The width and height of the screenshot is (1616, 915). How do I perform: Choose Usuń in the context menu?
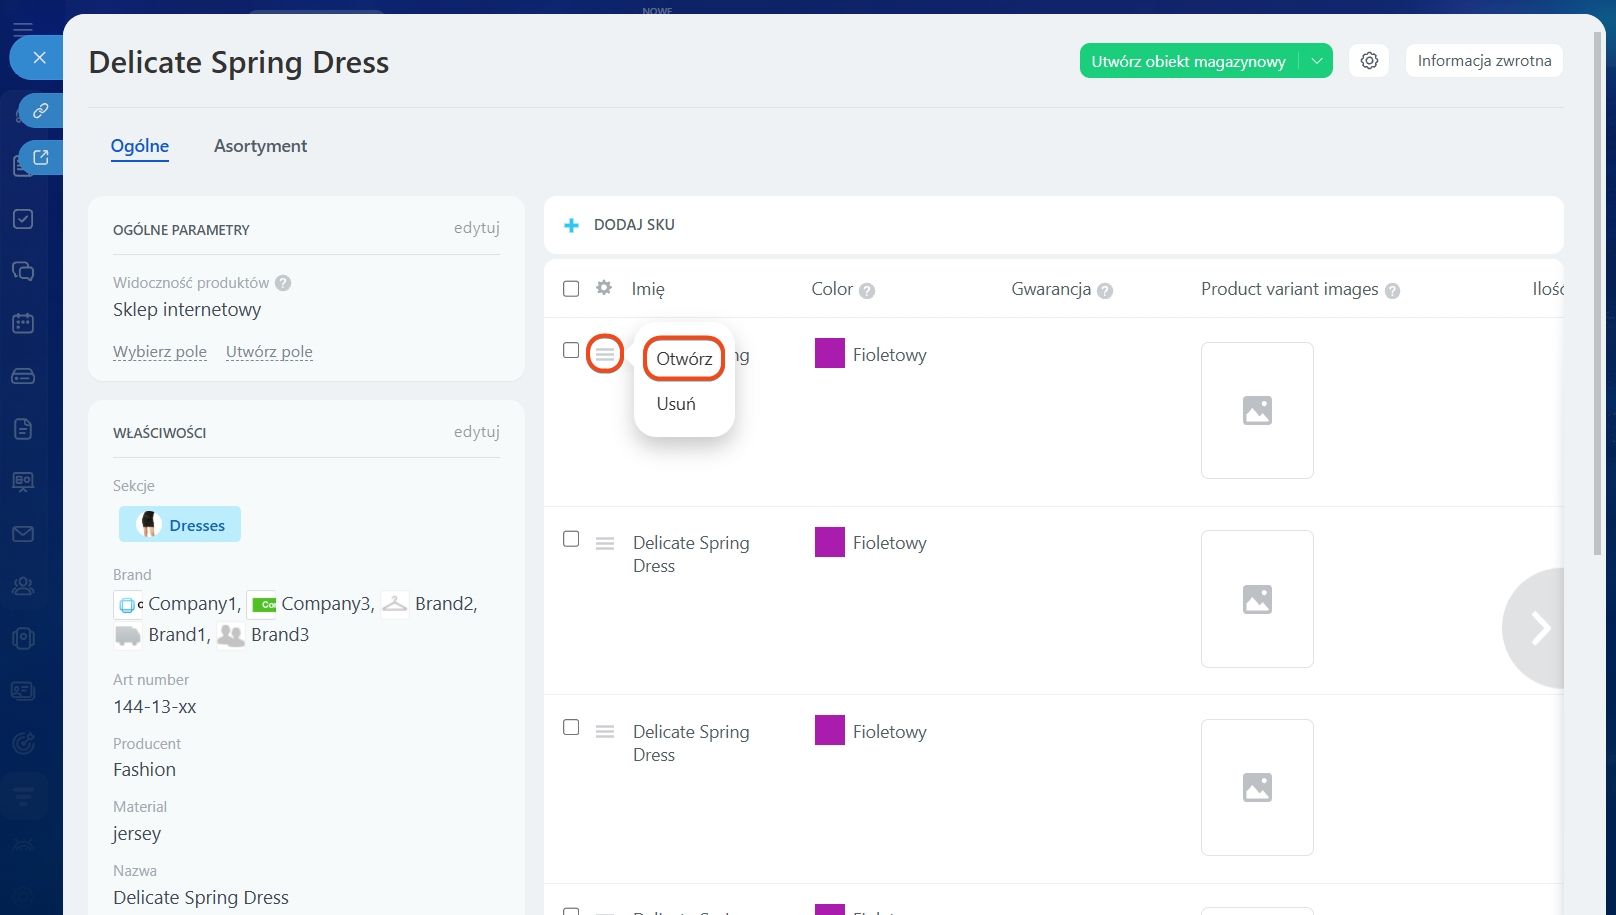pos(676,404)
